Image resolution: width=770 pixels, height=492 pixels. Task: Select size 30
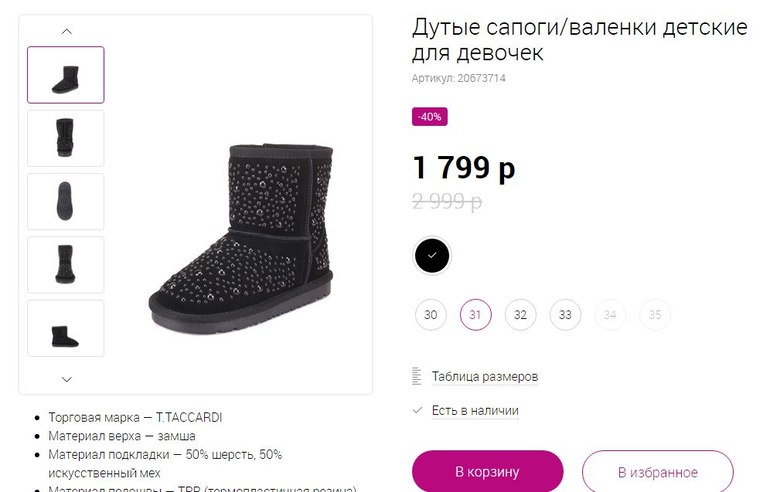pos(430,314)
